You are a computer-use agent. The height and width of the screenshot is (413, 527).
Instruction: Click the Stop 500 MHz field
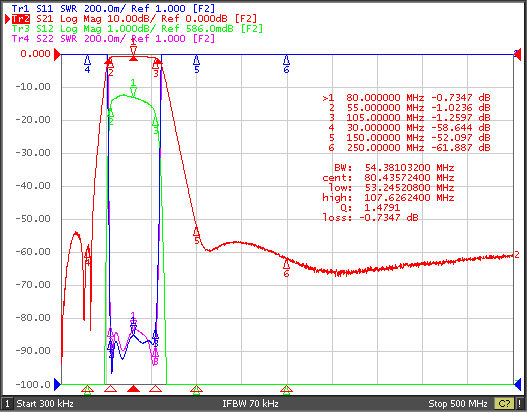(458, 404)
